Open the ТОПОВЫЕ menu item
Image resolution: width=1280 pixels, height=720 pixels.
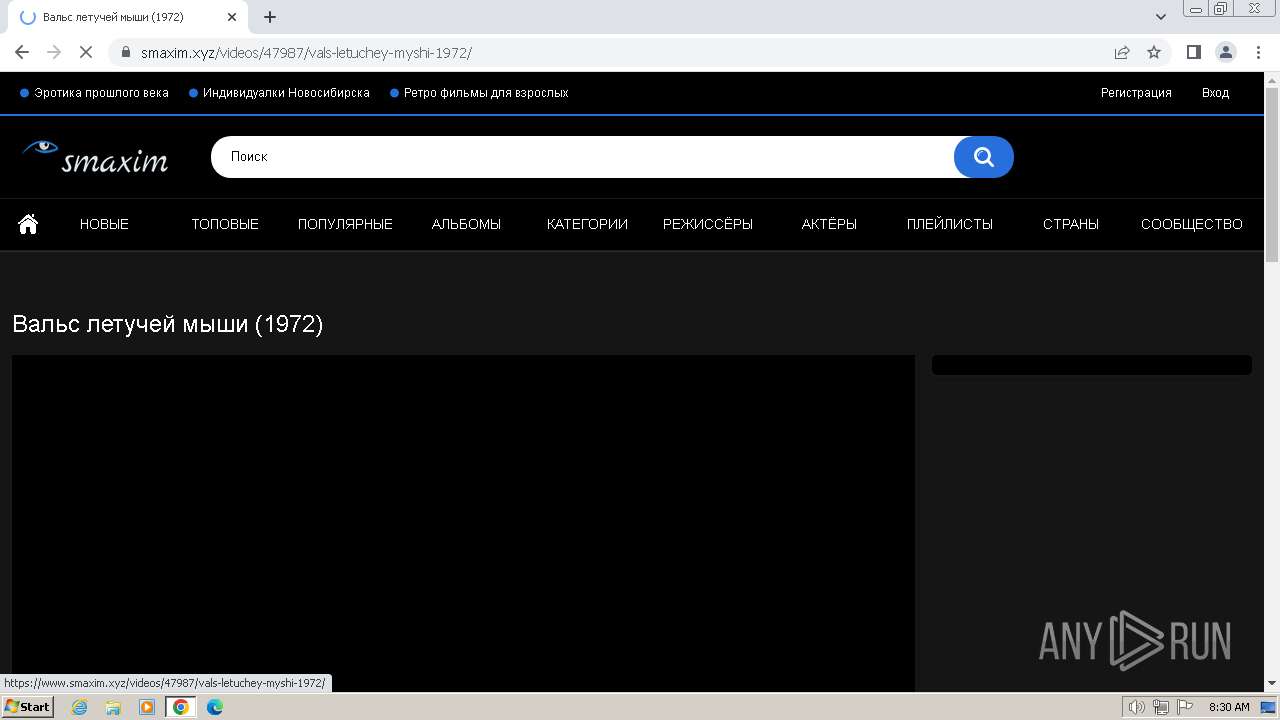pos(225,224)
